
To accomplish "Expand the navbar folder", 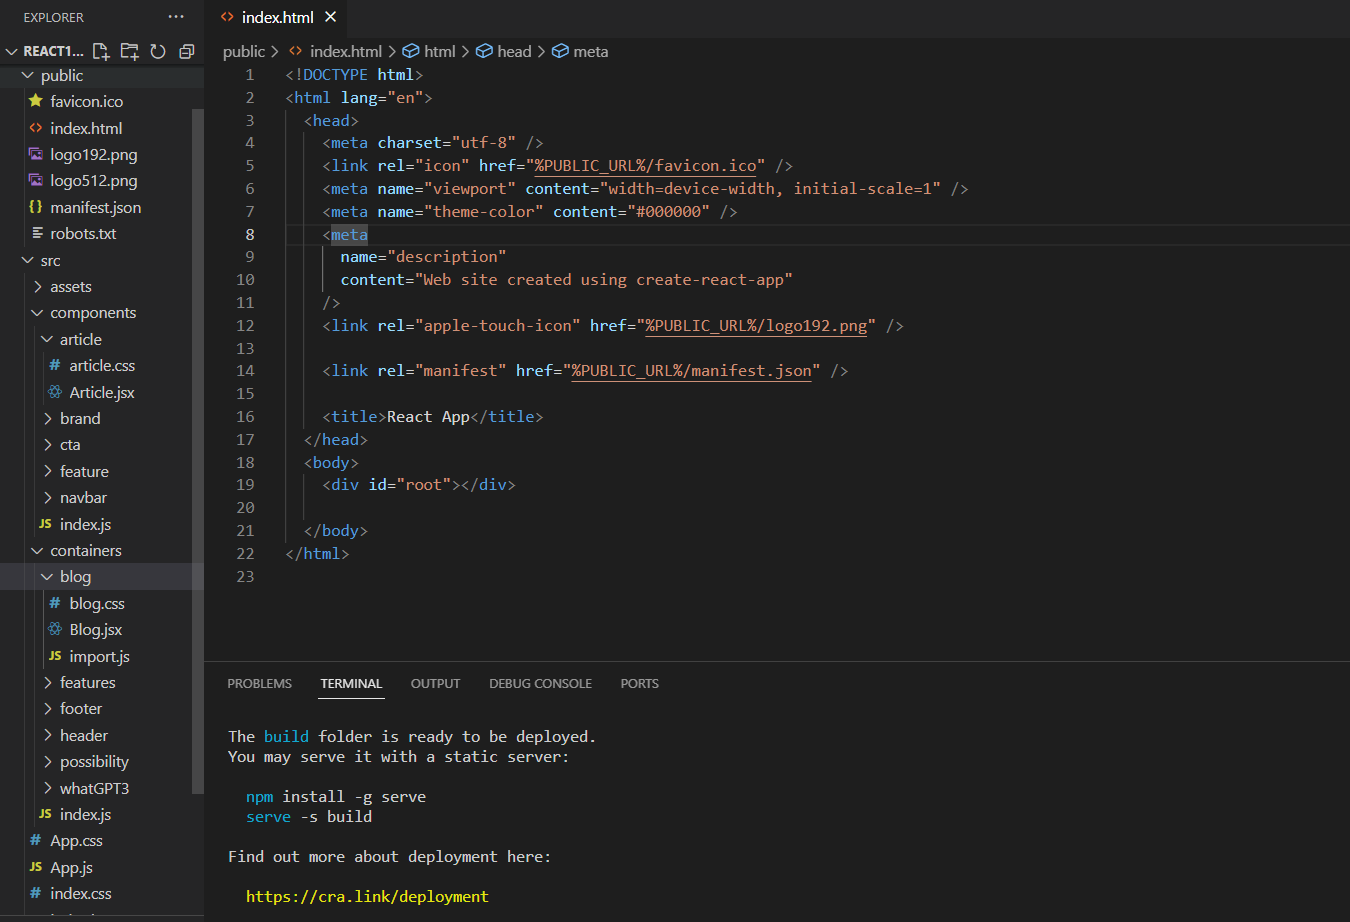I will [83, 498].
